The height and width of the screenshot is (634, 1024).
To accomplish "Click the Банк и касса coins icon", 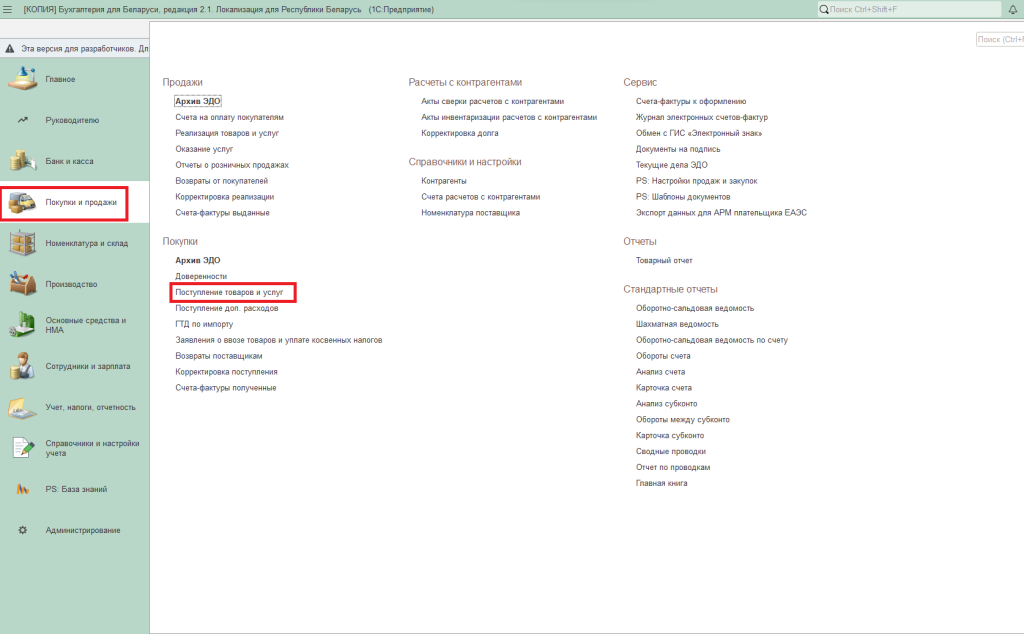I will click(22, 161).
